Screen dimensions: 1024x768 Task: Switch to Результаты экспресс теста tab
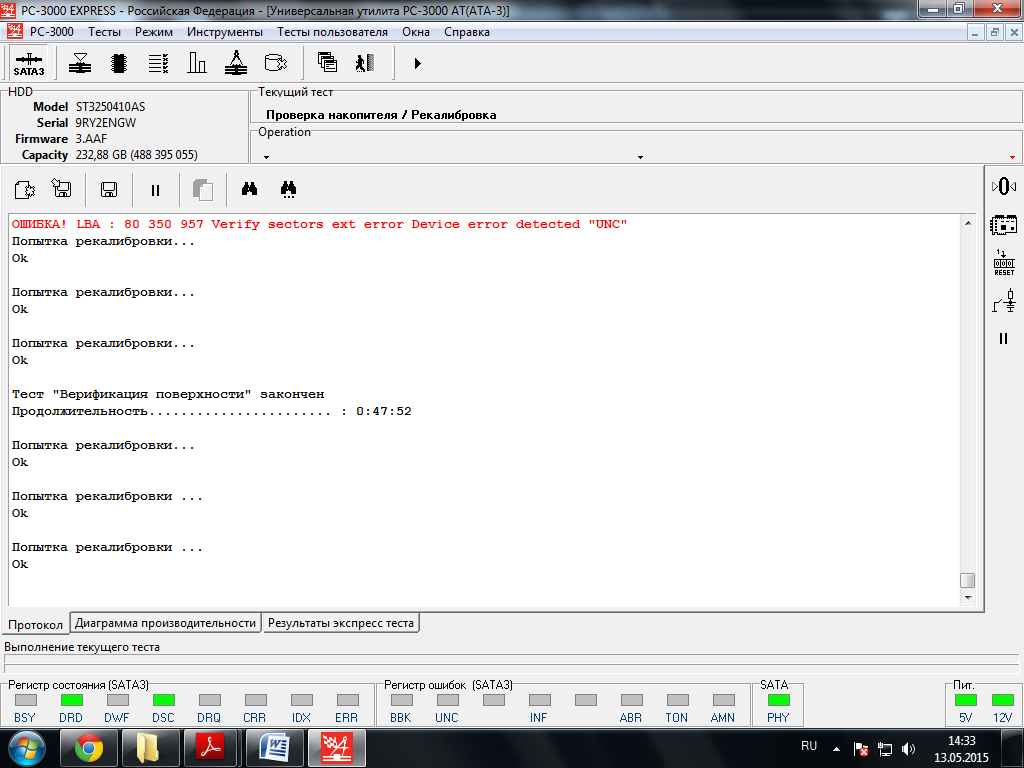341,623
